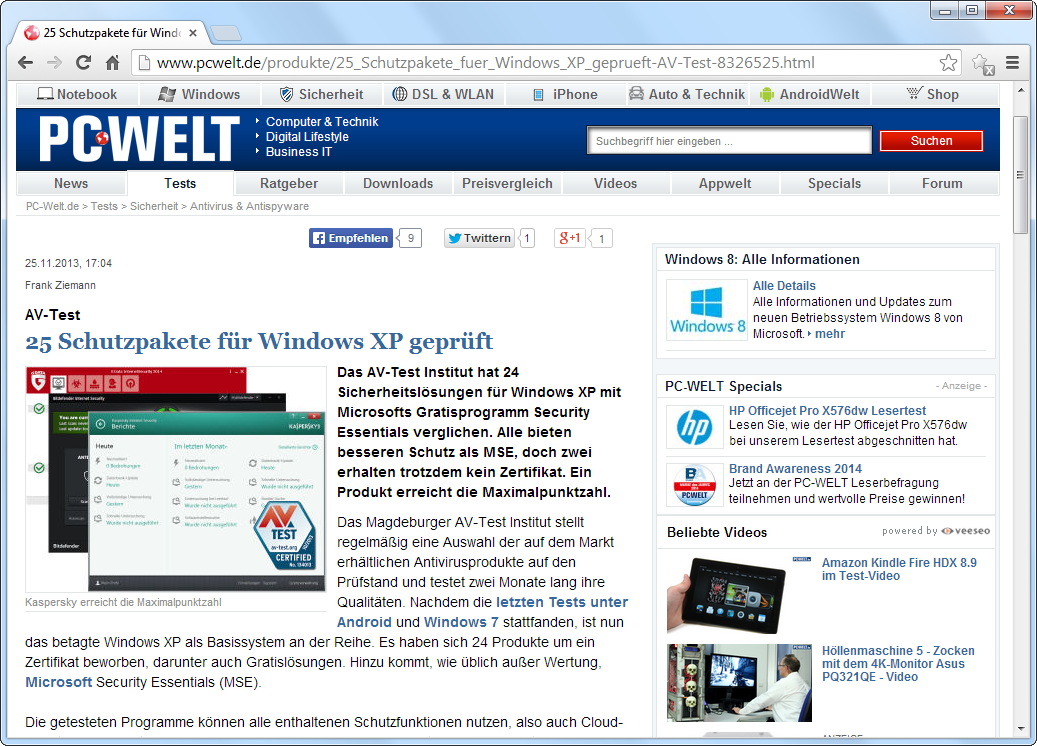Click the search term input field

point(728,141)
